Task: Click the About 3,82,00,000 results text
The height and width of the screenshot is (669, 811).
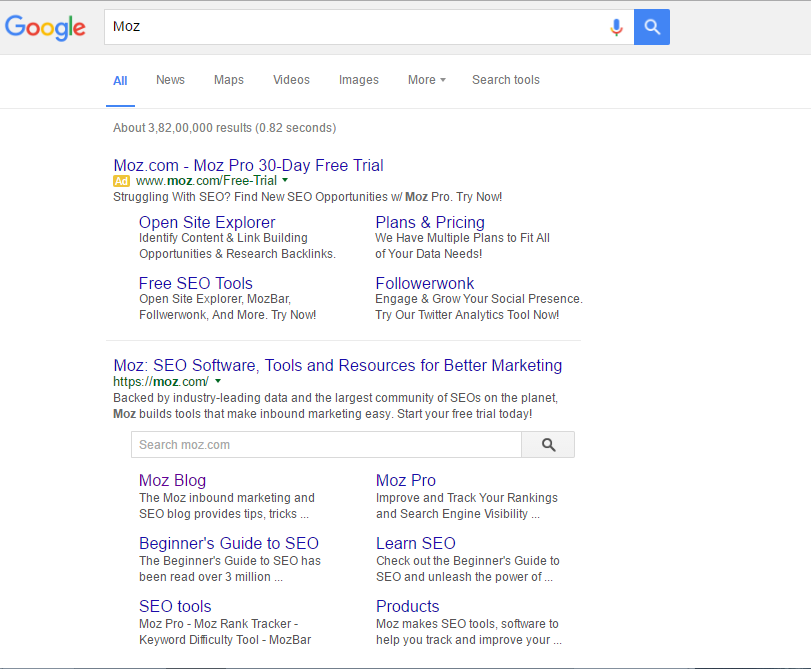Action: coord(224,128)
